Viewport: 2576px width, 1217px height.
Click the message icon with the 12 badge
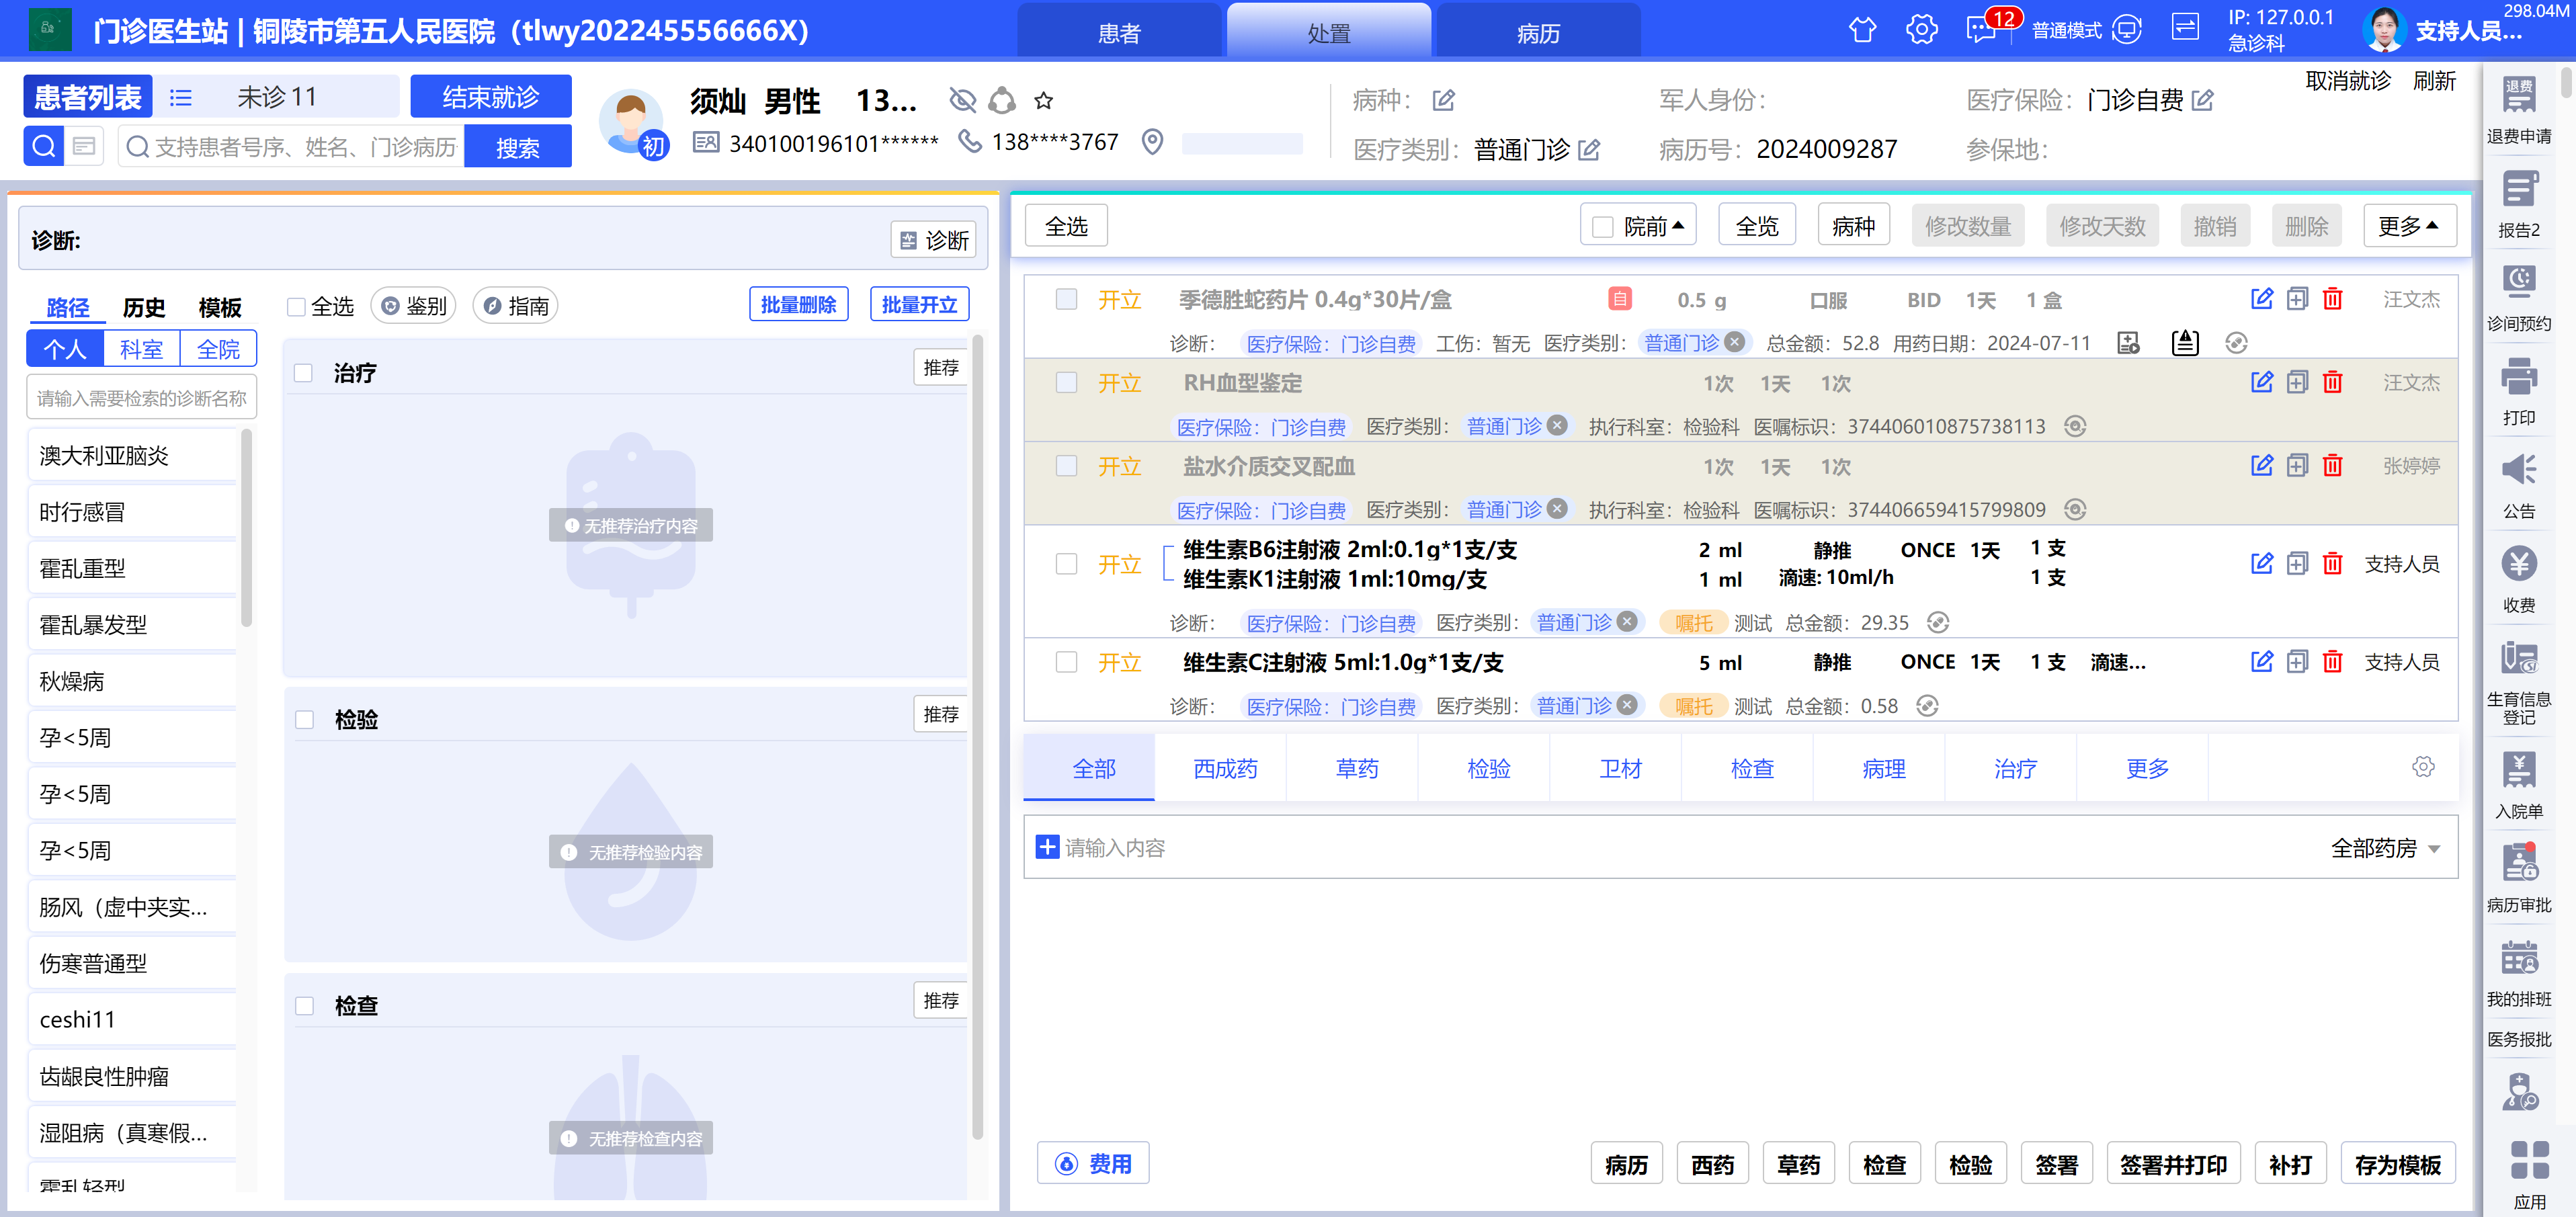[1981, 30]
